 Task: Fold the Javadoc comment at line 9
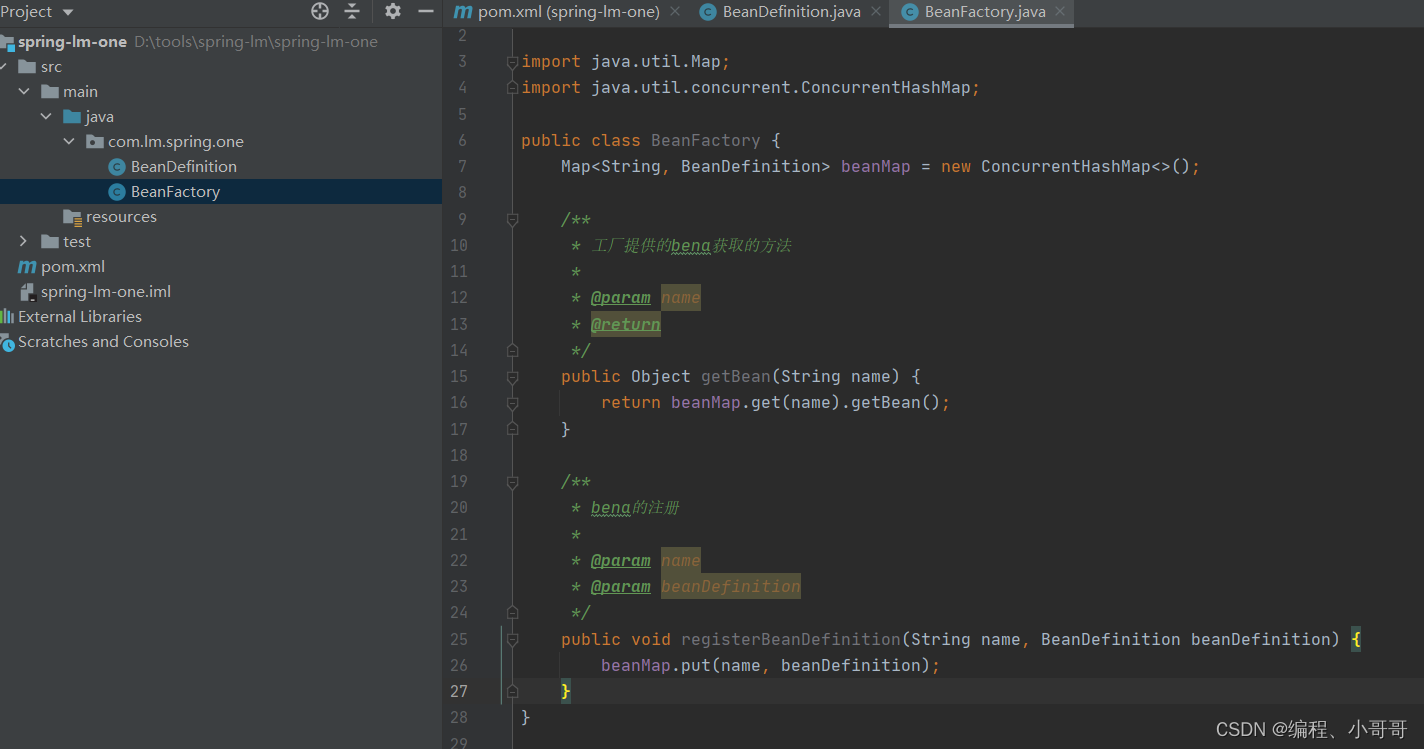point(512,219)
